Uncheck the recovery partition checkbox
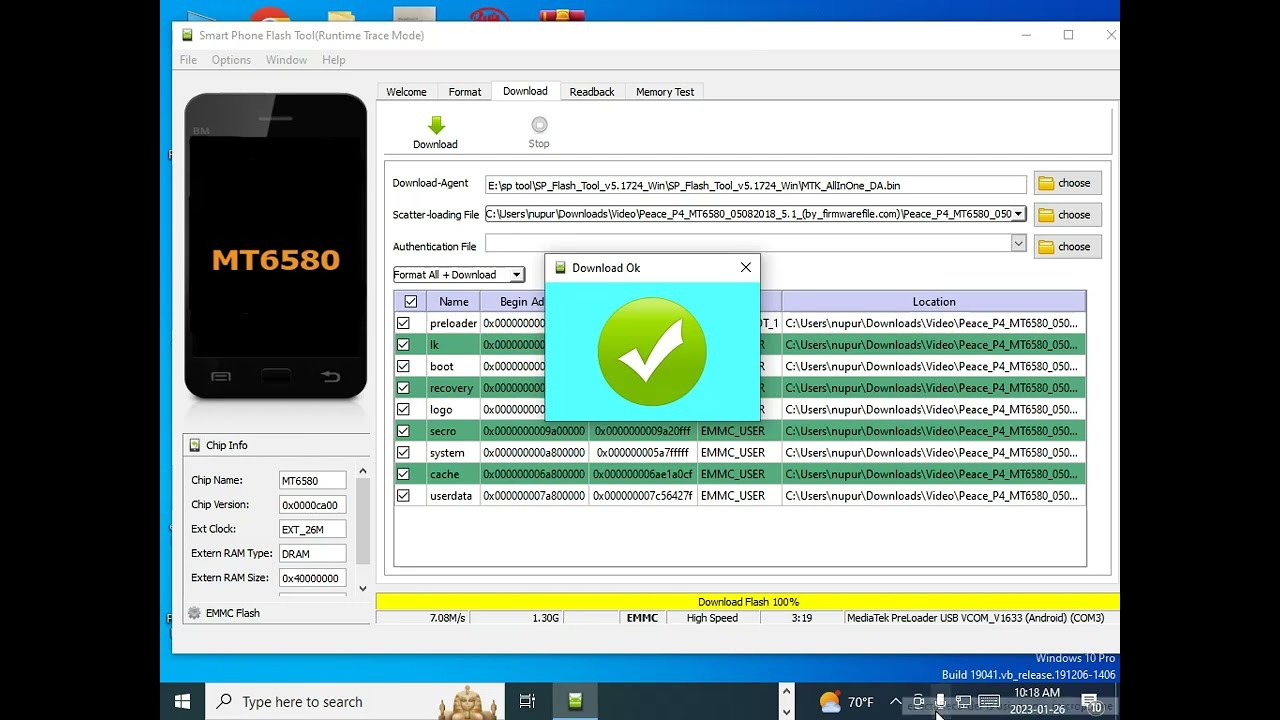The height and width of the screenshot is (720, 1280). click(x=403, y=387)
